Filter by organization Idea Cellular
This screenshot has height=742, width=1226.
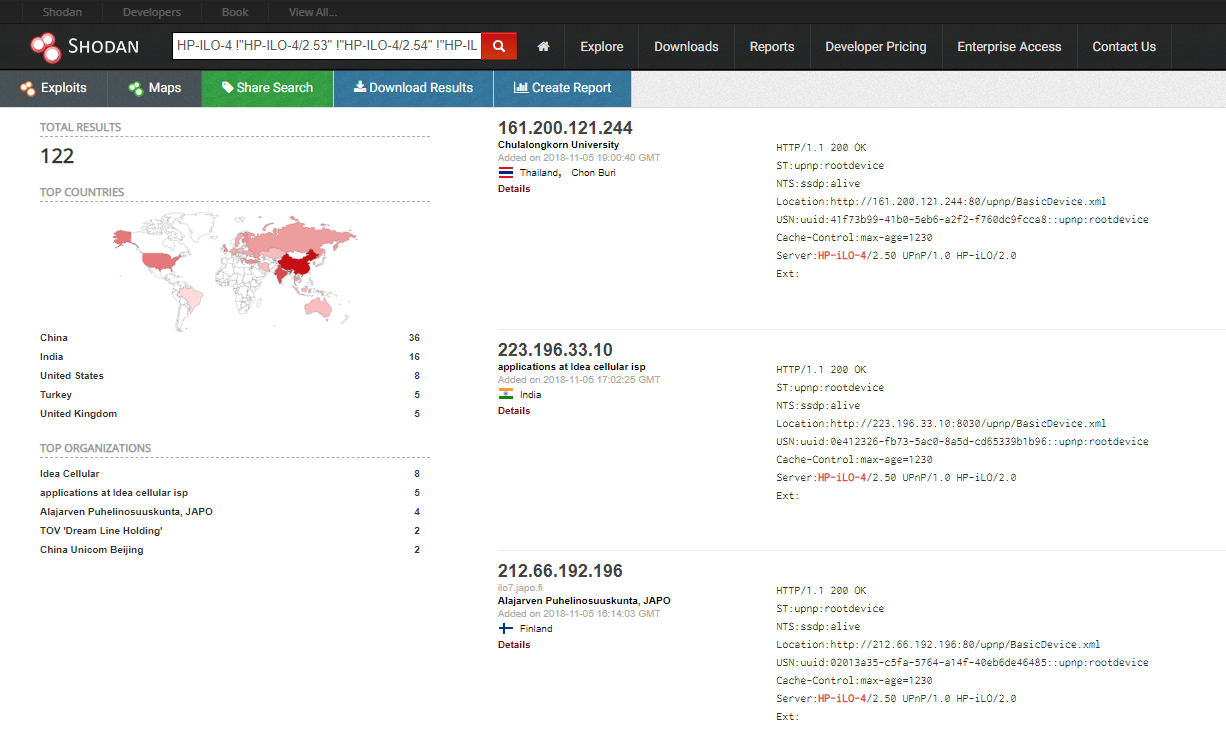click(70, 474)
